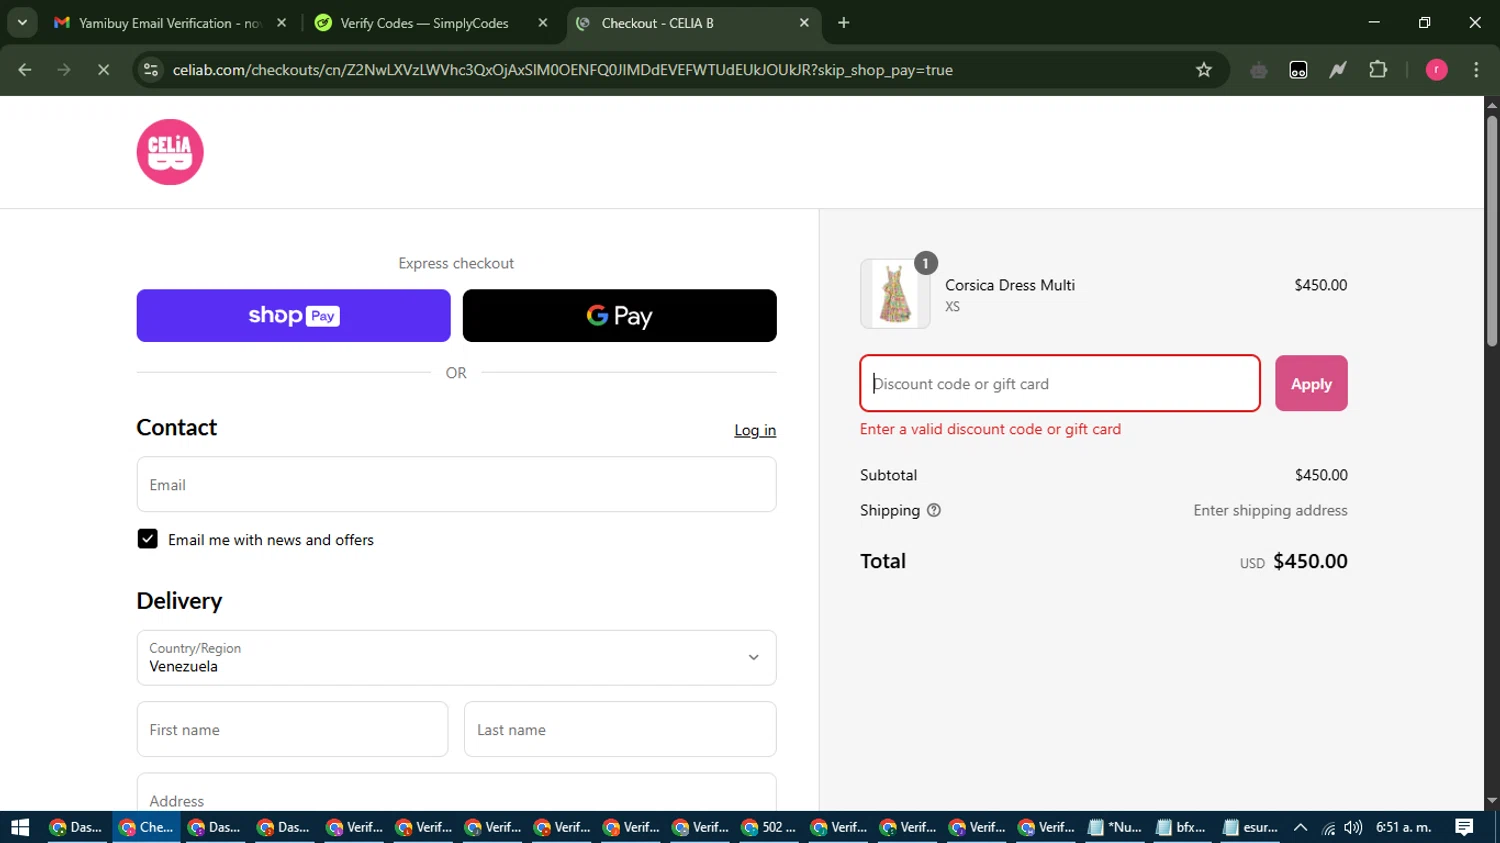Open the Chrome three-dot menu
Screen dimensions: 1500x843
point(1476,70)
